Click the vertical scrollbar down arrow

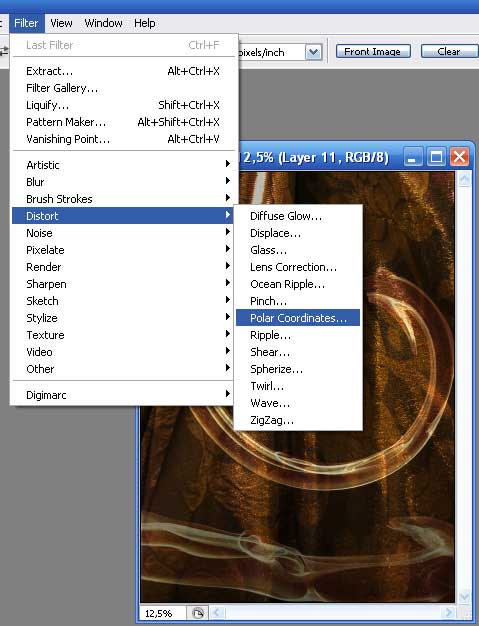[464, 596]
